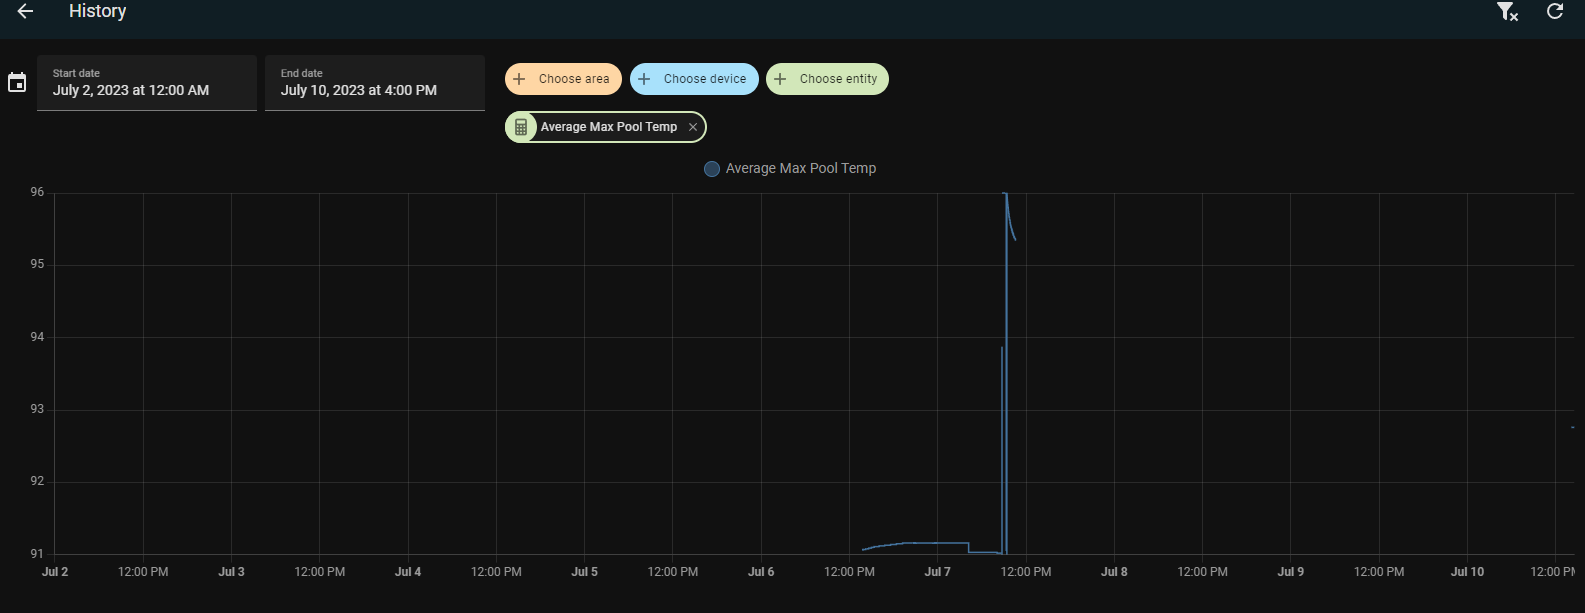Image resolution: width=1585 pixels, height=613 pixels.
Task: Open the Choose device picker
Action: [704, 79]
